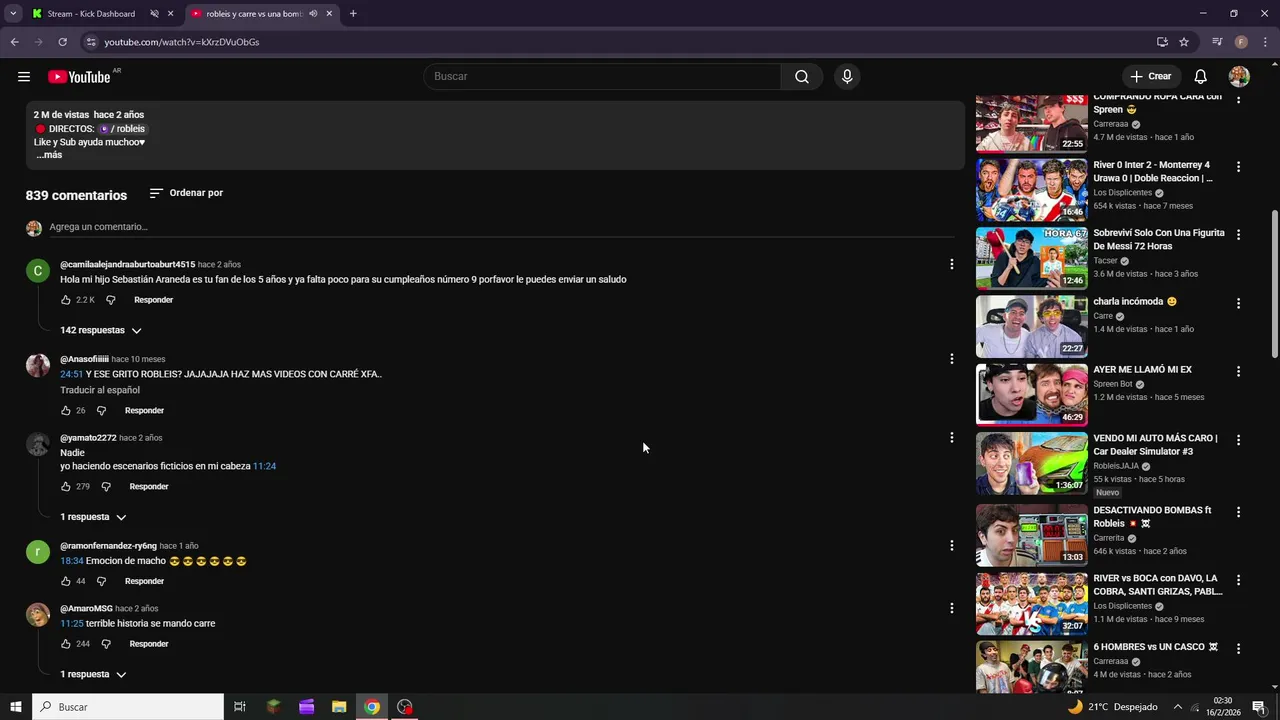The image size is (1280, 720).
Task: Open Chrome's three-dot menu
Action: [x=1265, y=42]
